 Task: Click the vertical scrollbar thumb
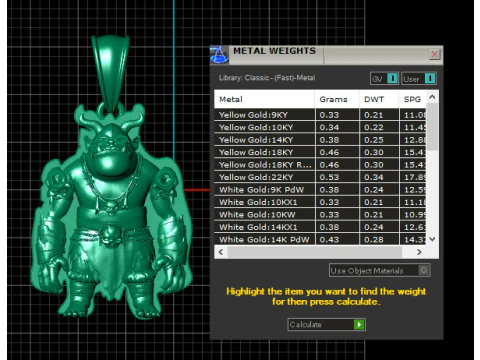click(x=432, y=126)
